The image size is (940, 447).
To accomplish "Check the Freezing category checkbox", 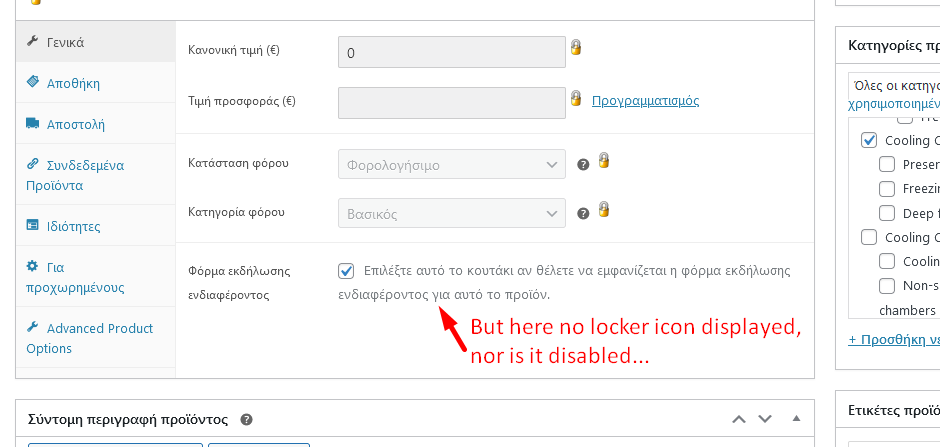I will pos(887,189).
